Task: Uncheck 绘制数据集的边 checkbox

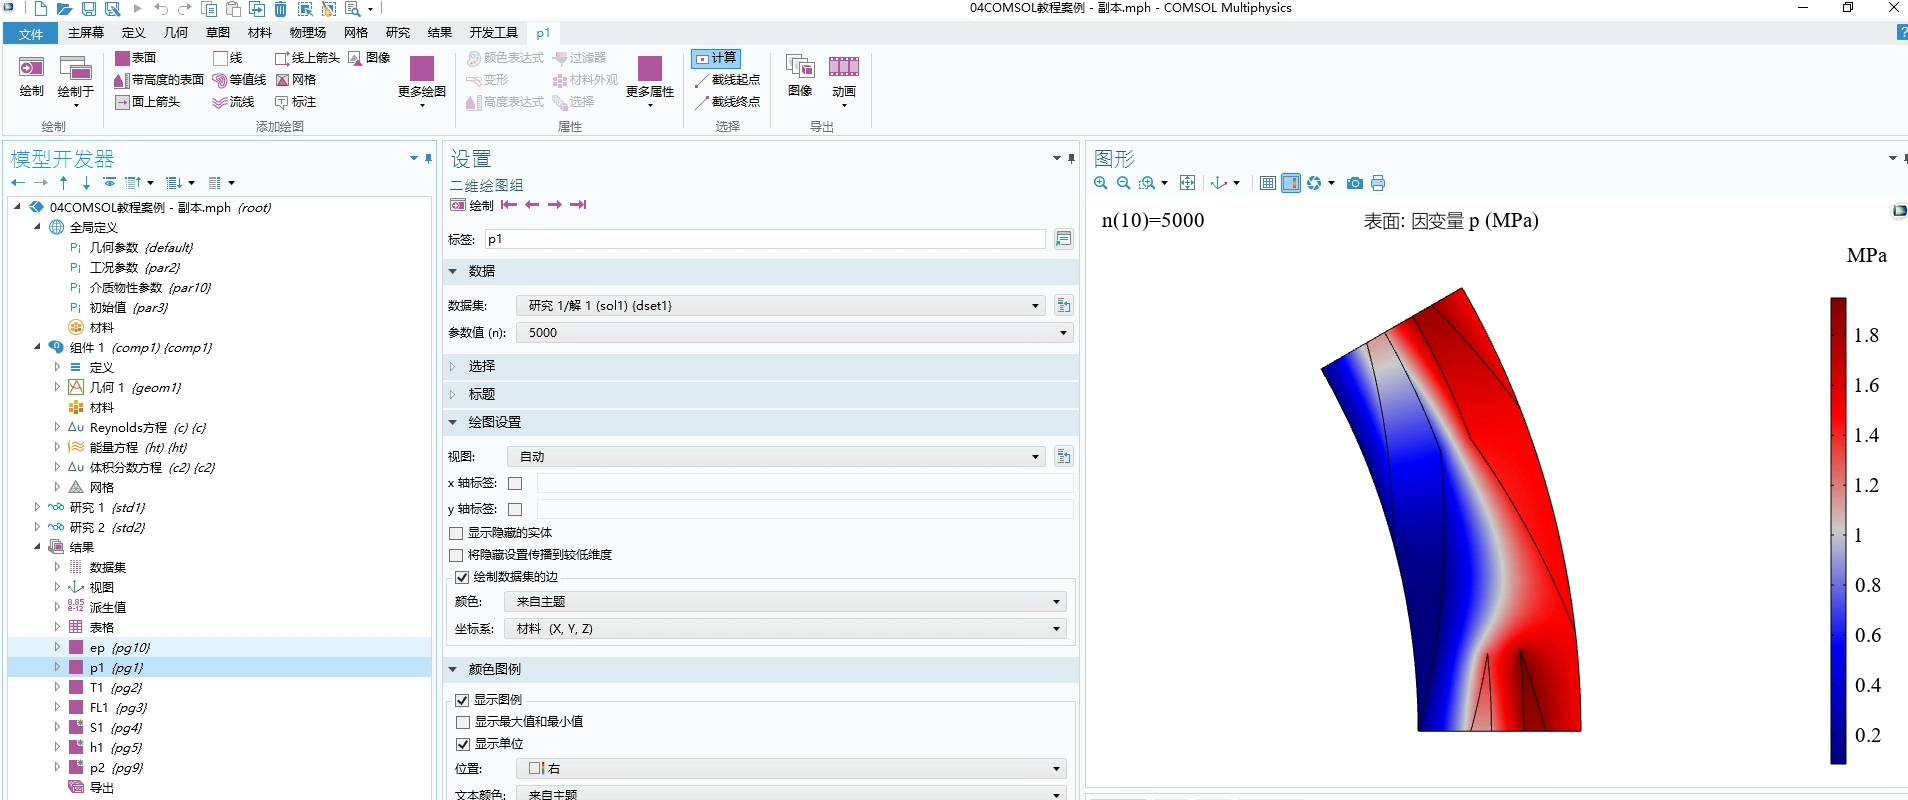Action: 462,577
